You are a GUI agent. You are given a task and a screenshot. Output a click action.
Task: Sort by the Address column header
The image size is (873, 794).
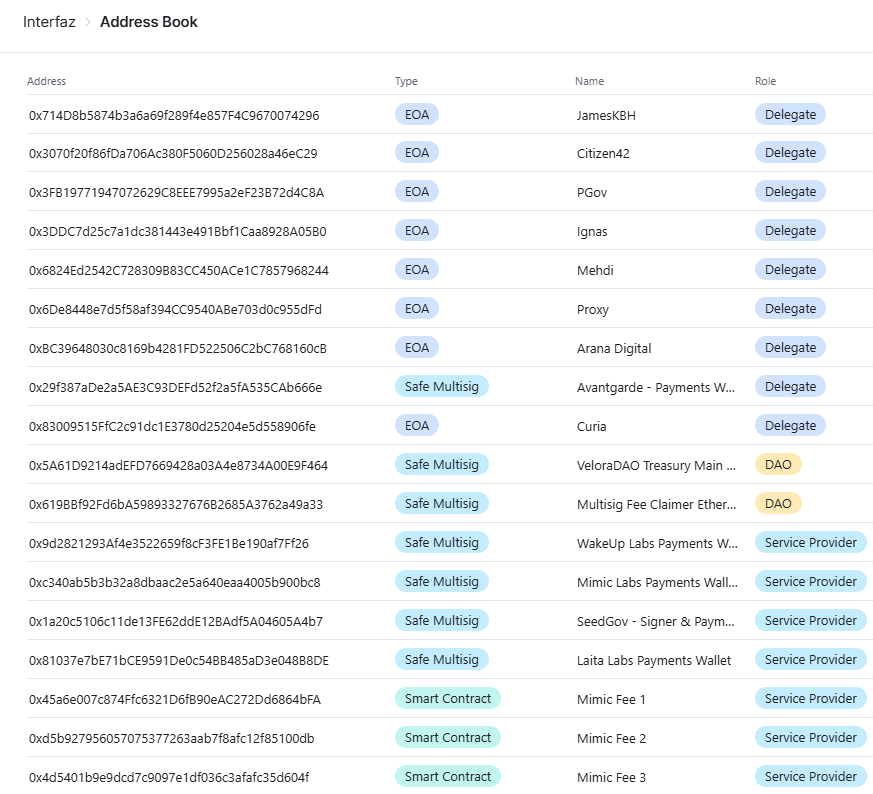(x=47, y=81)
